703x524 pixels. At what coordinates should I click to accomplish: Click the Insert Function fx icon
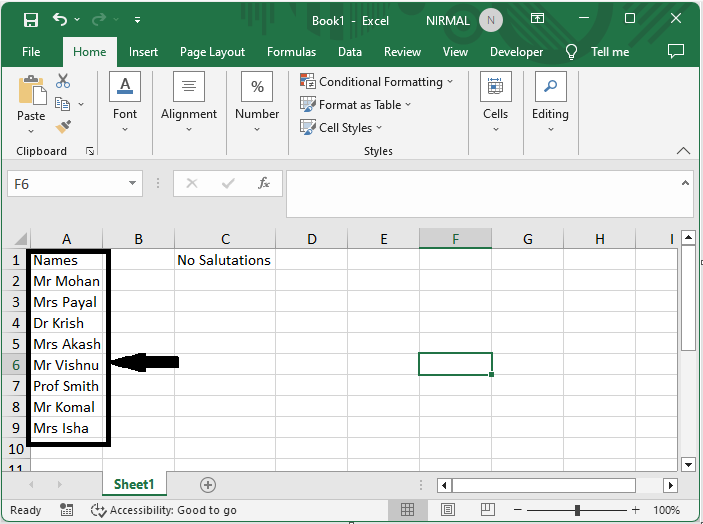pos(264,184)
